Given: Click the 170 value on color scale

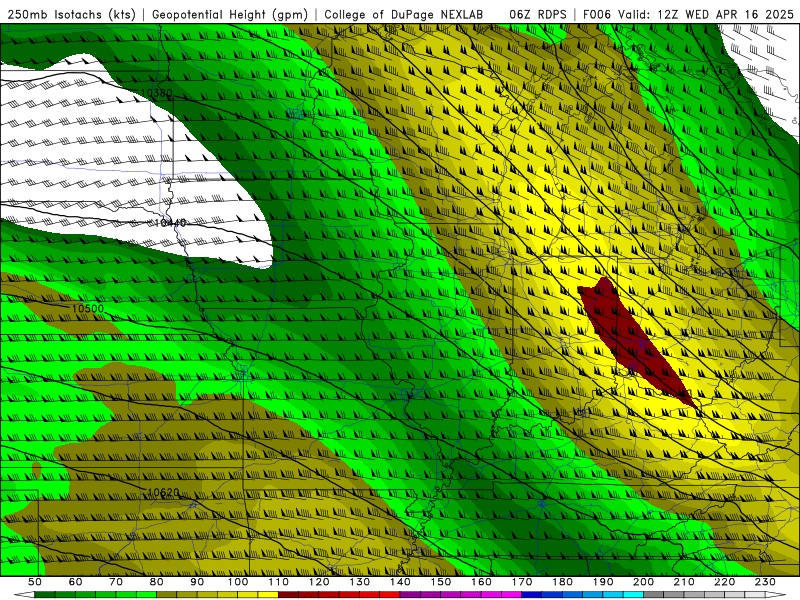Looking at the screenshot, I should [522, 582].
